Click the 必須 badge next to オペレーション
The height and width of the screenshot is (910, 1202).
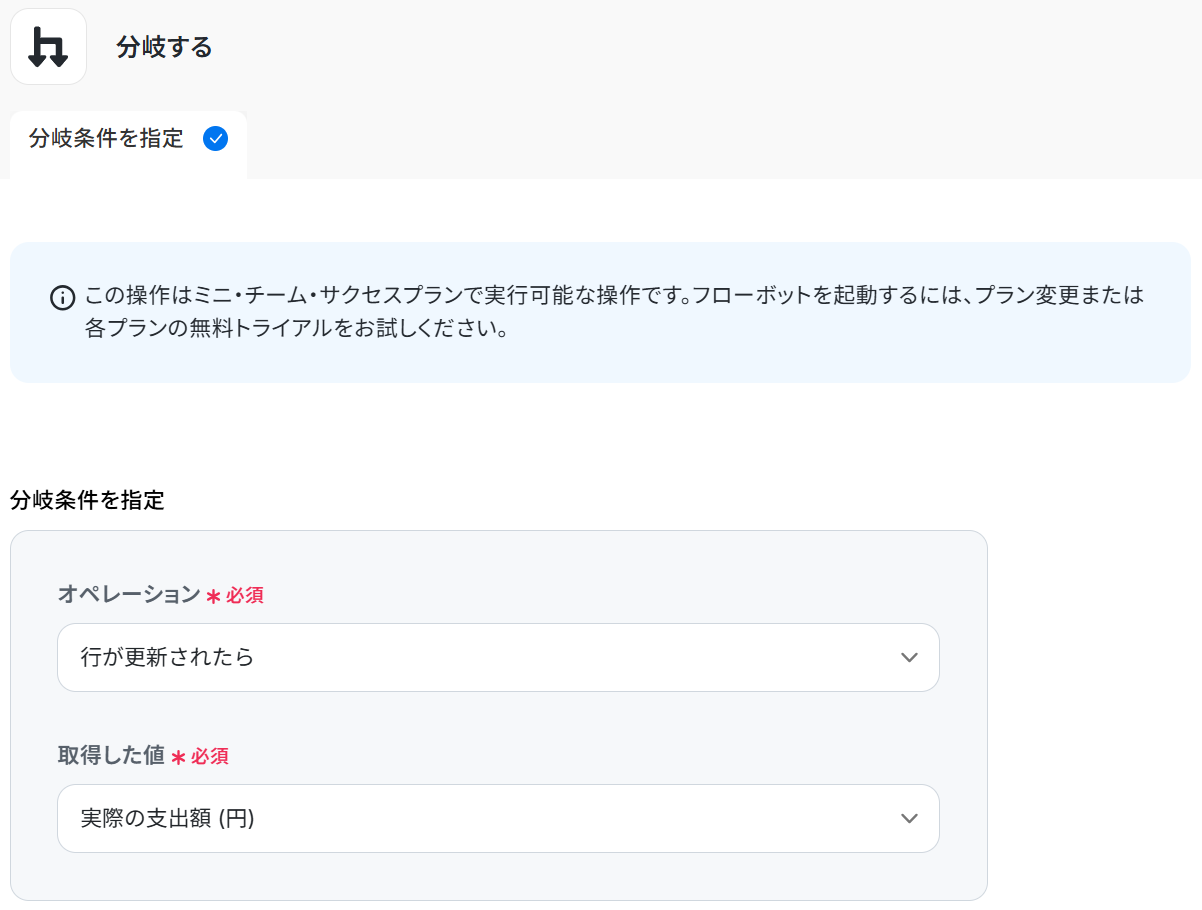click(x=245, y=596)
